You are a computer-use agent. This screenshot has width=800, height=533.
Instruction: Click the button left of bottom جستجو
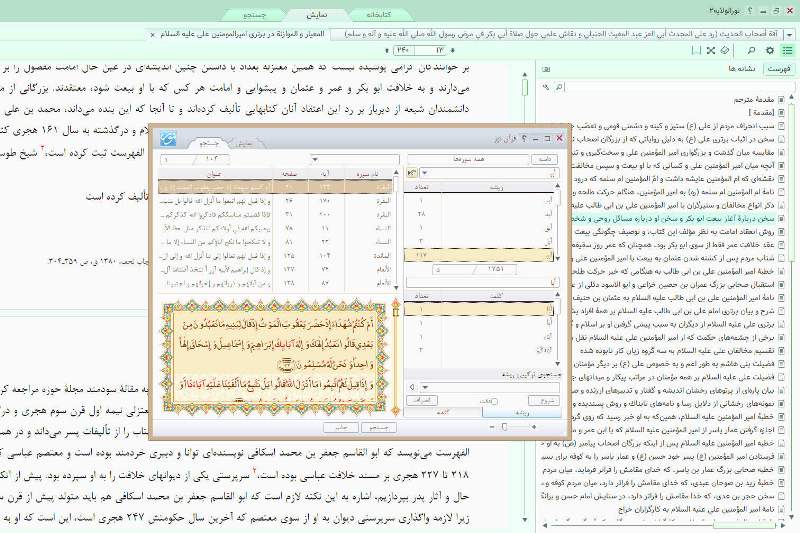pos(341,427)
